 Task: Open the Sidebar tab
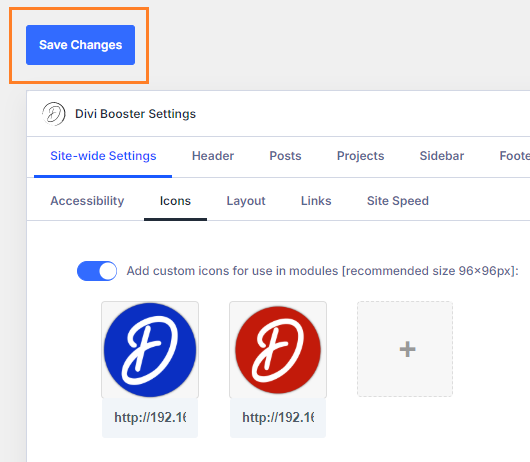coord(442,156)
